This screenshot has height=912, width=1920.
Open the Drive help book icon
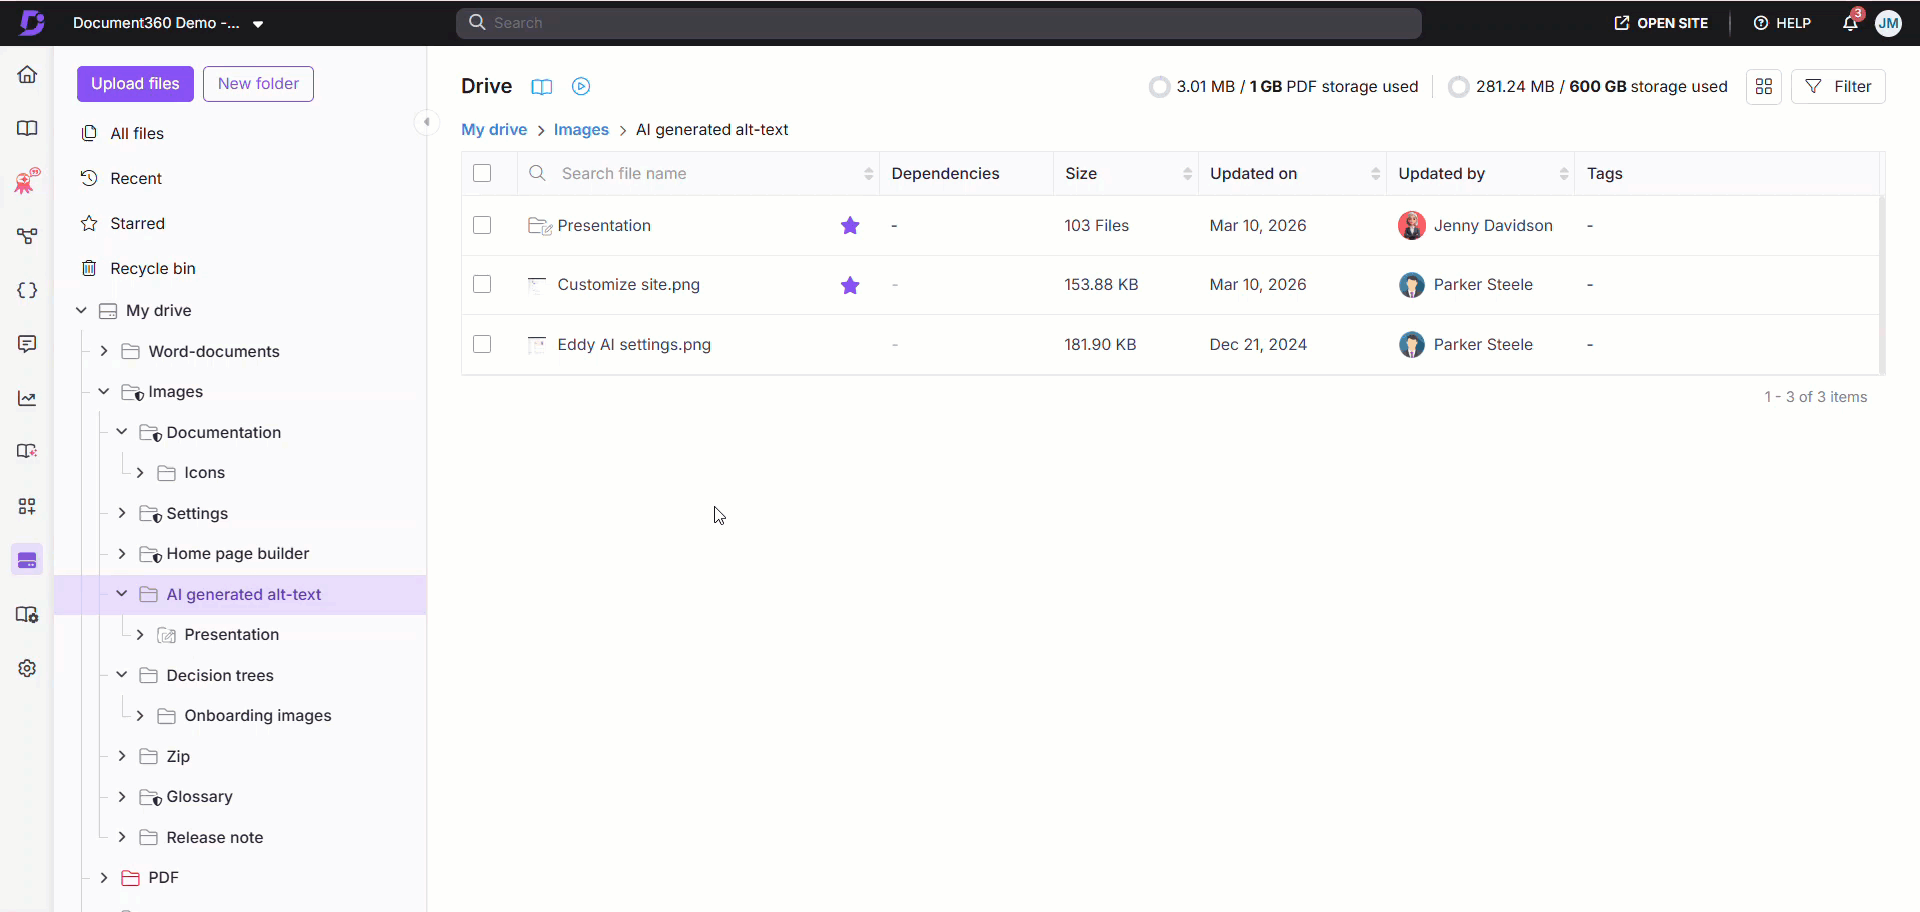point(541,87)
